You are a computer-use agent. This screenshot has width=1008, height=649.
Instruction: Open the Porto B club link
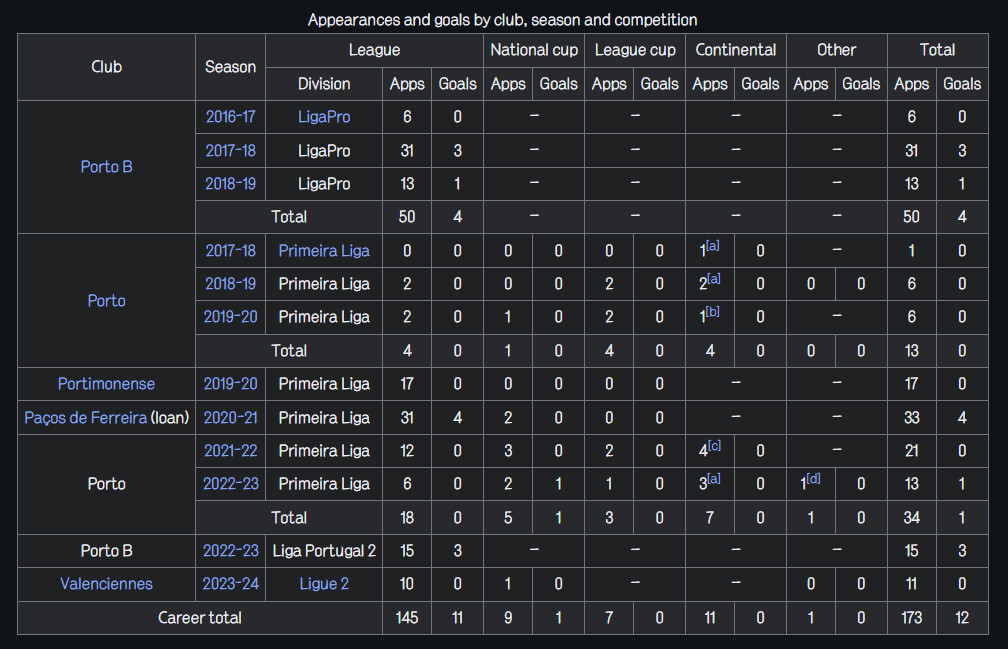[106, 167]
